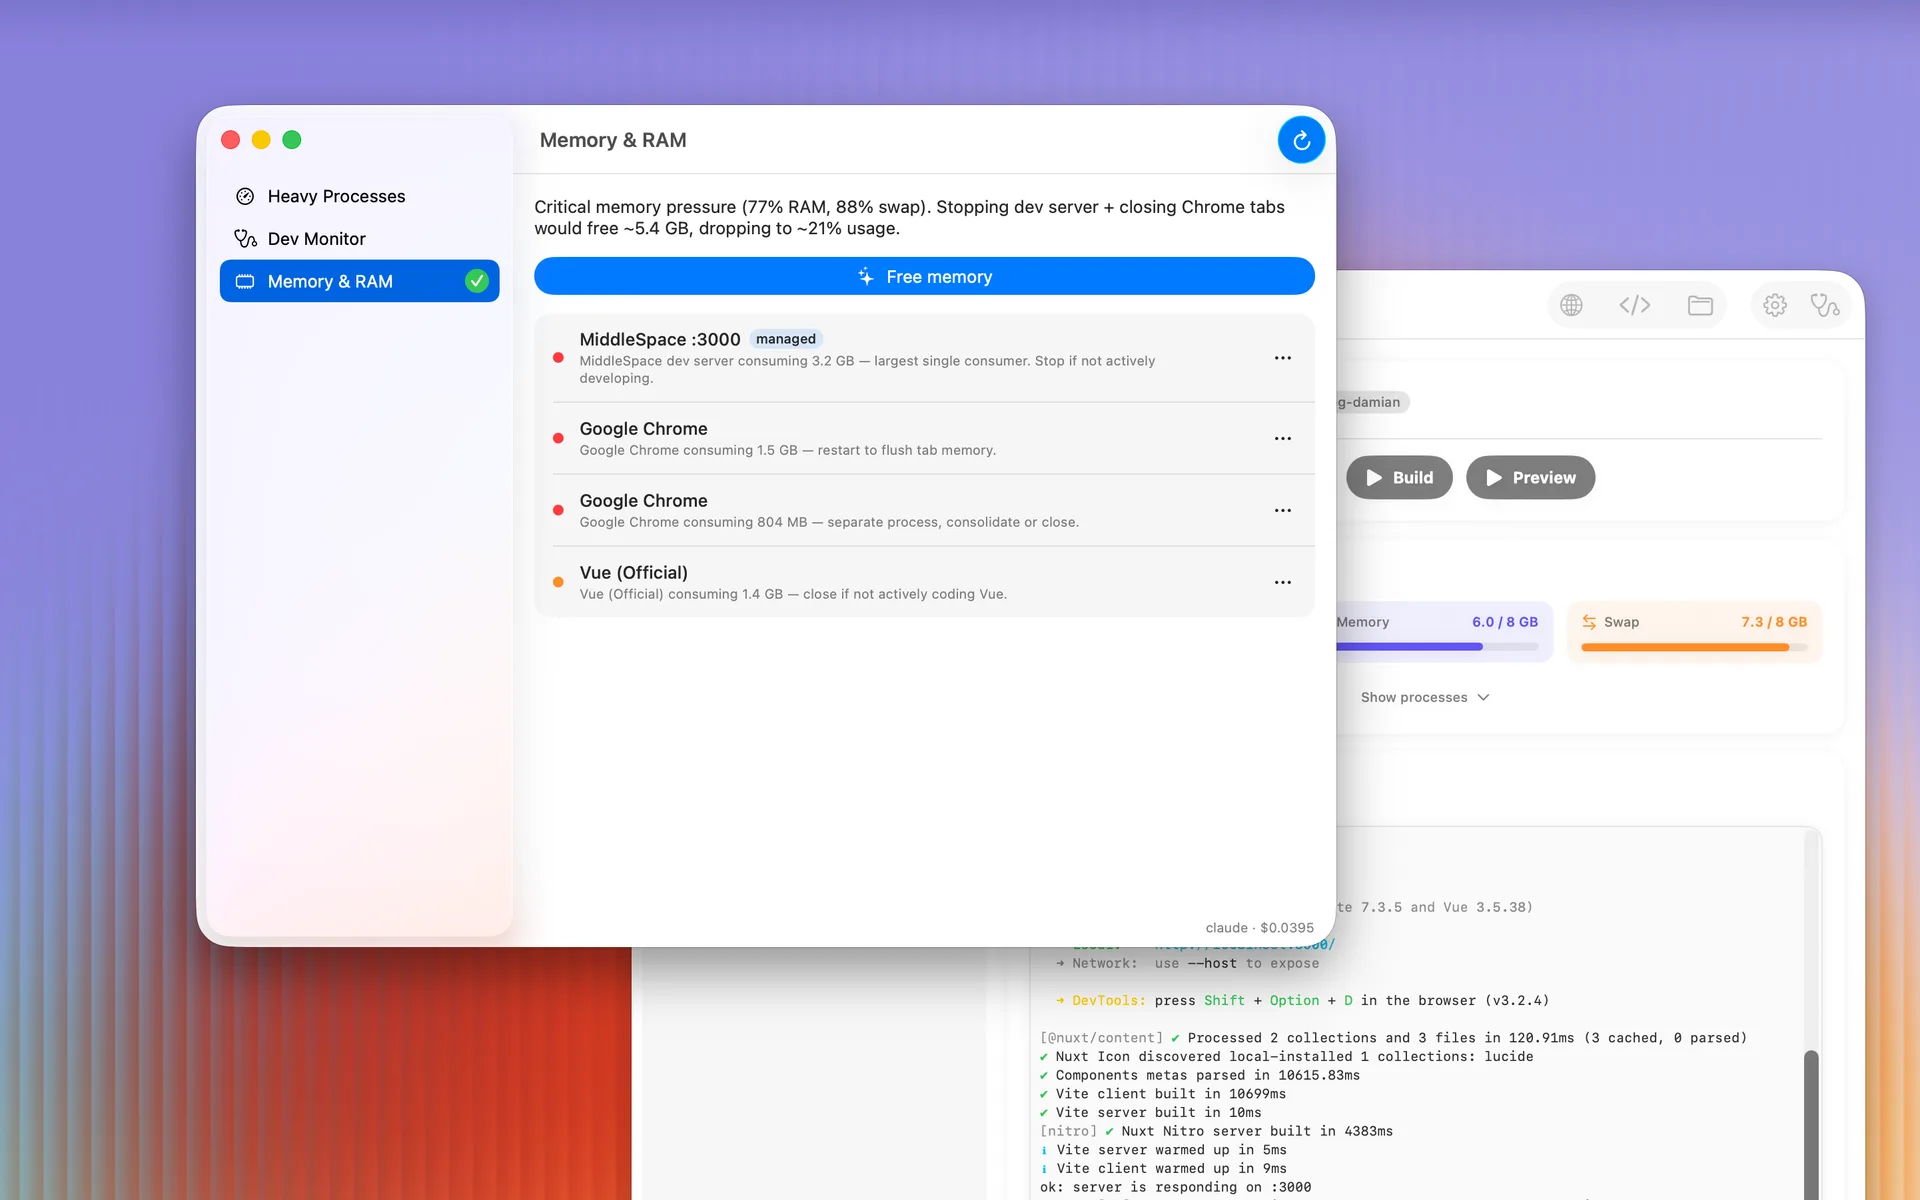The height and width of the screenshot is (1200, 1920).
Task: Click the Free memory button
Action: (924, 276)
